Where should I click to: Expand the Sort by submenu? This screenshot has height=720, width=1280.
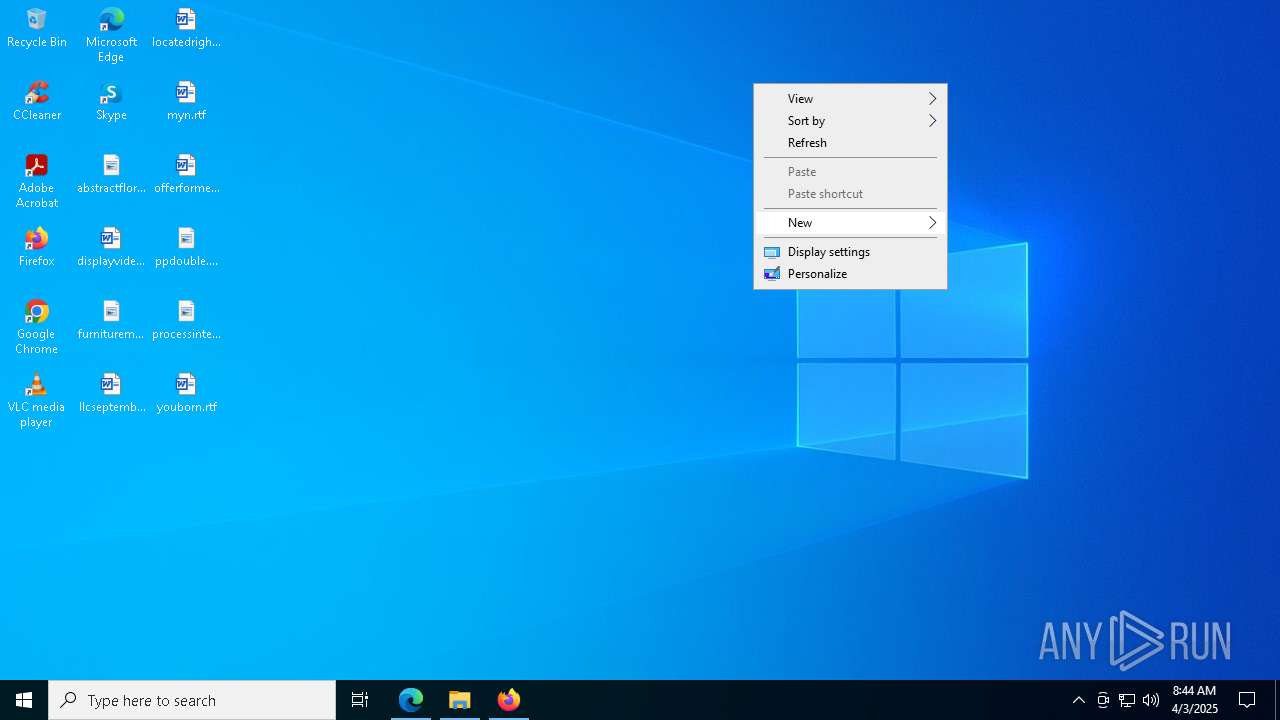pos(850,120)
